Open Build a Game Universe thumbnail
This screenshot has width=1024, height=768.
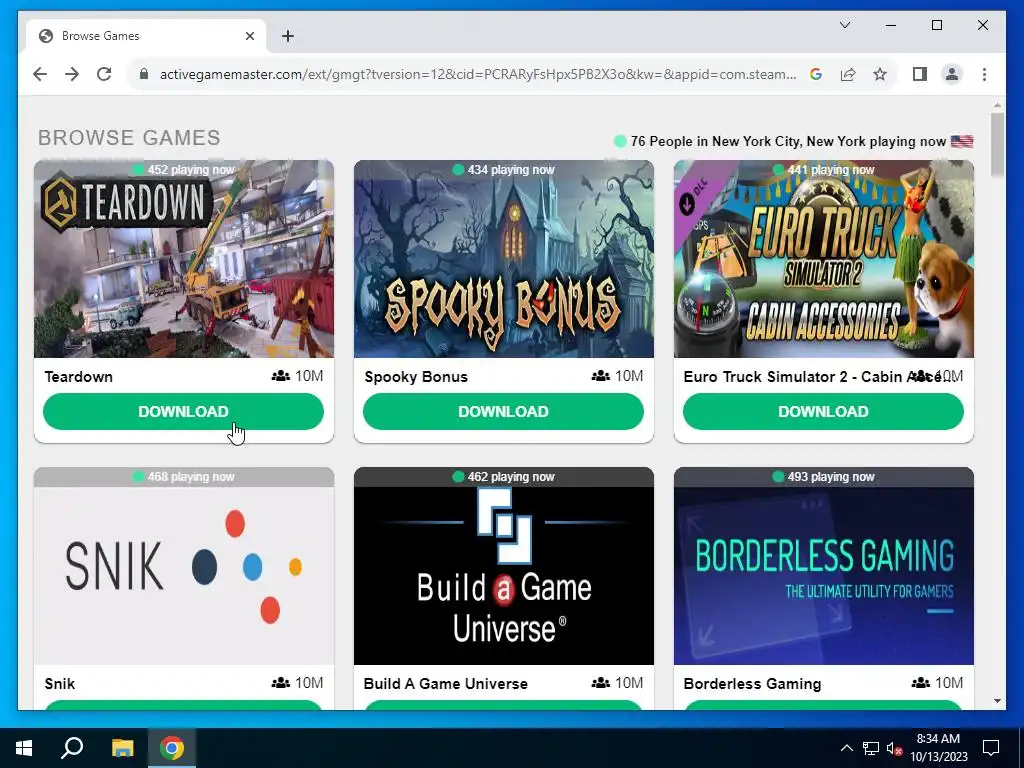tap(504, 566)
